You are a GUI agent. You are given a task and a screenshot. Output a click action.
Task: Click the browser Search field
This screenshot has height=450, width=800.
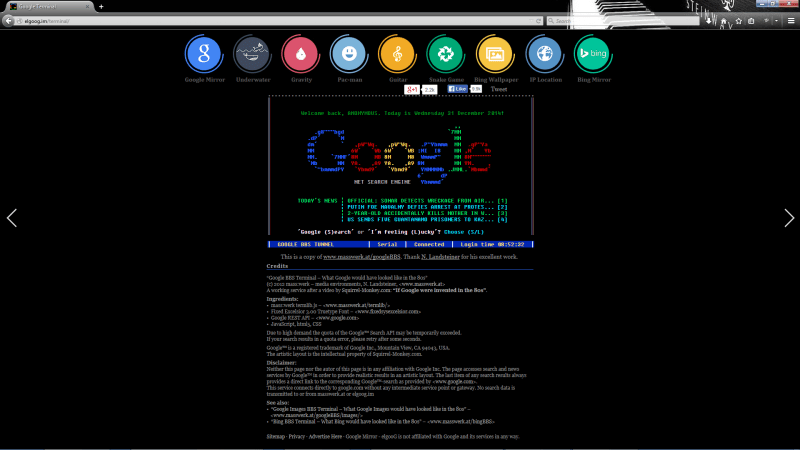[x=622, y=21]
